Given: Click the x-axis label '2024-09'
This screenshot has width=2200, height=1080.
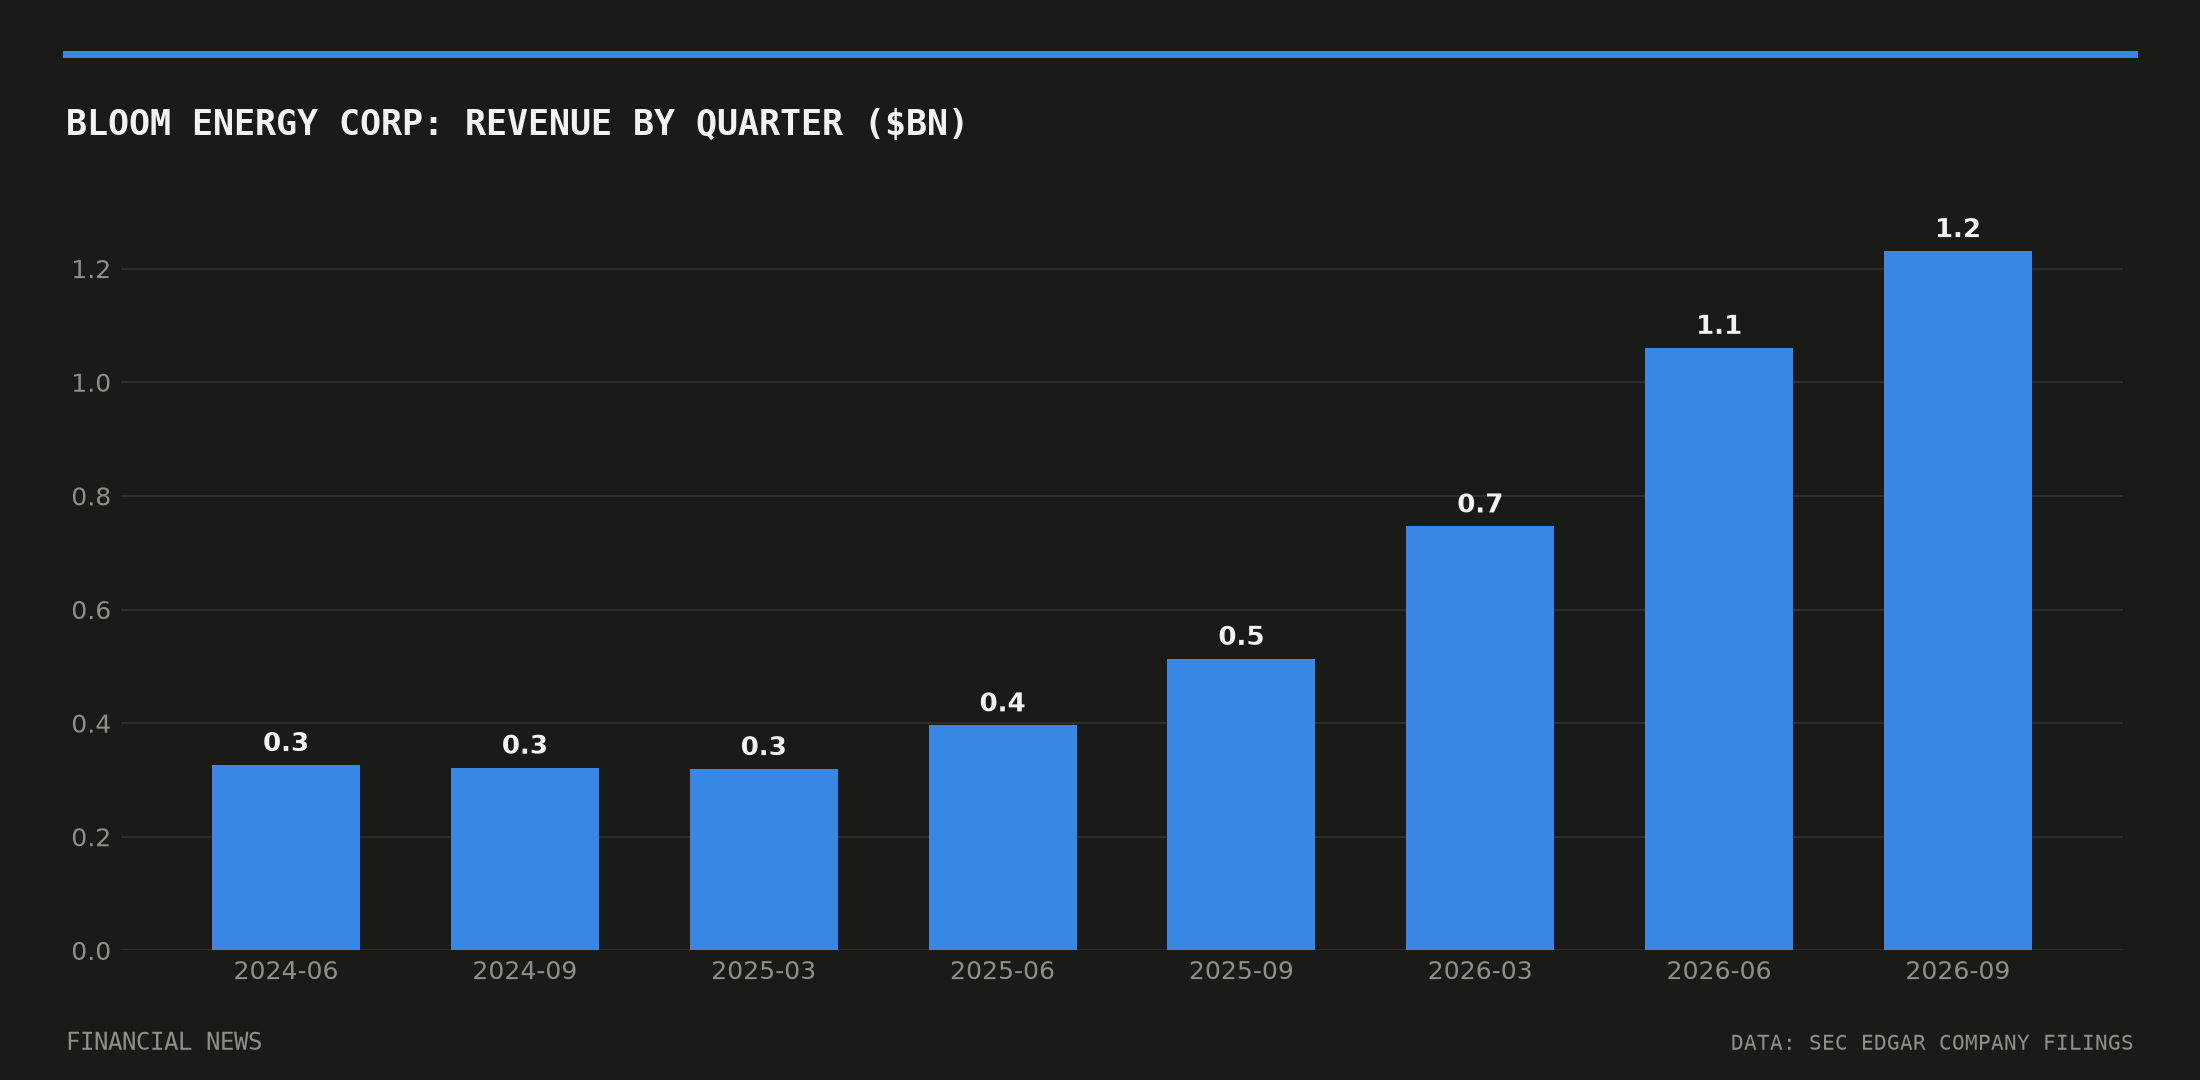Looking at the screenshot, I should click(525, 971).
